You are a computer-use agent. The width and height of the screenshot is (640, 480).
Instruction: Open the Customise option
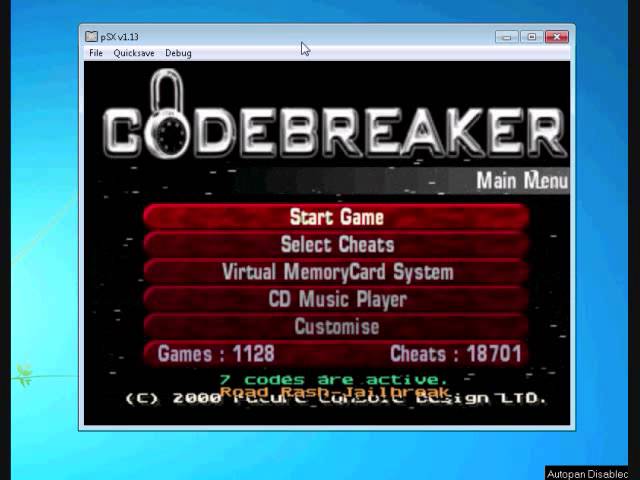[x=336, y=327]
